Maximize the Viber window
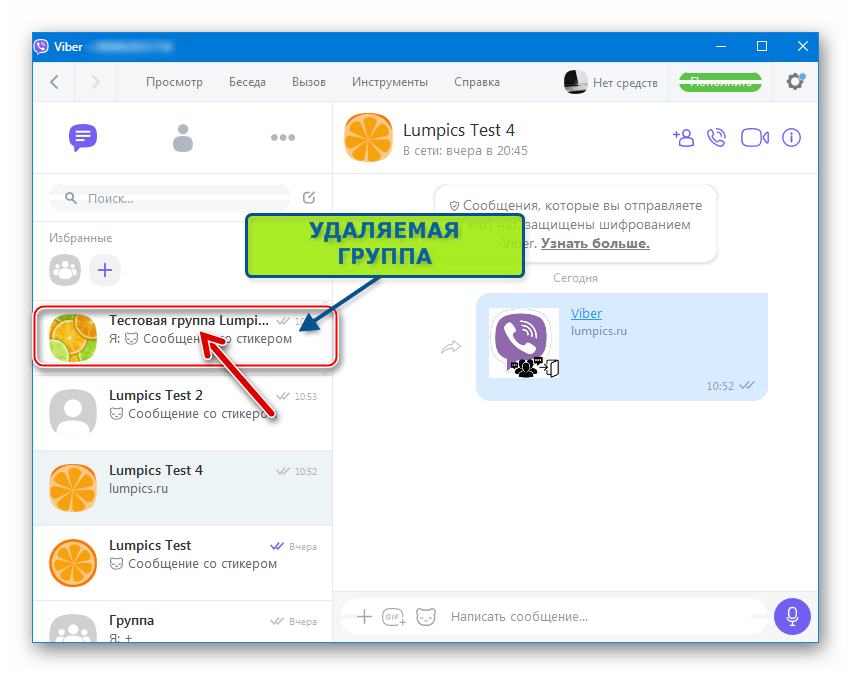851x675 pixels. click(762, 47)
